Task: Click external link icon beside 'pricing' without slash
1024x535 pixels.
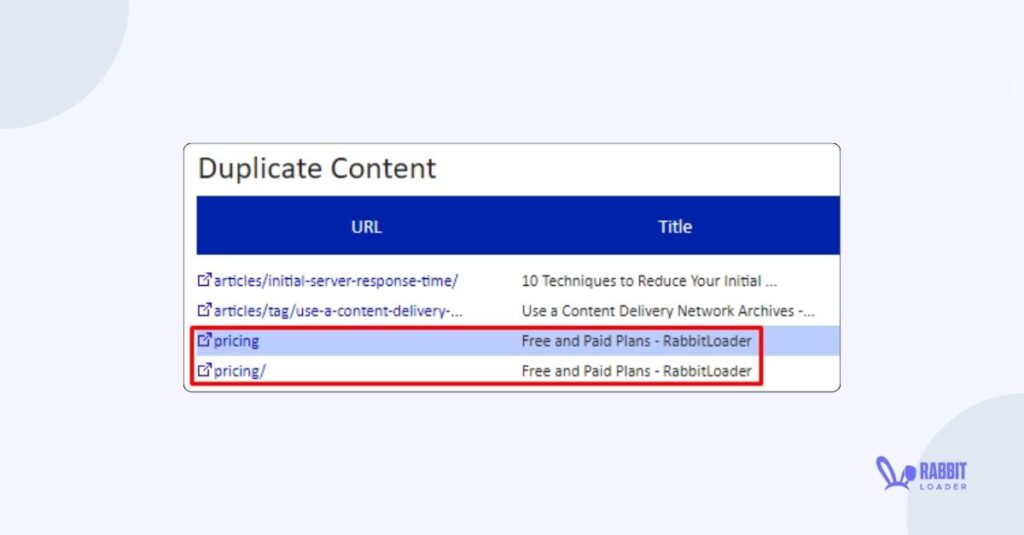Action: 204,340
